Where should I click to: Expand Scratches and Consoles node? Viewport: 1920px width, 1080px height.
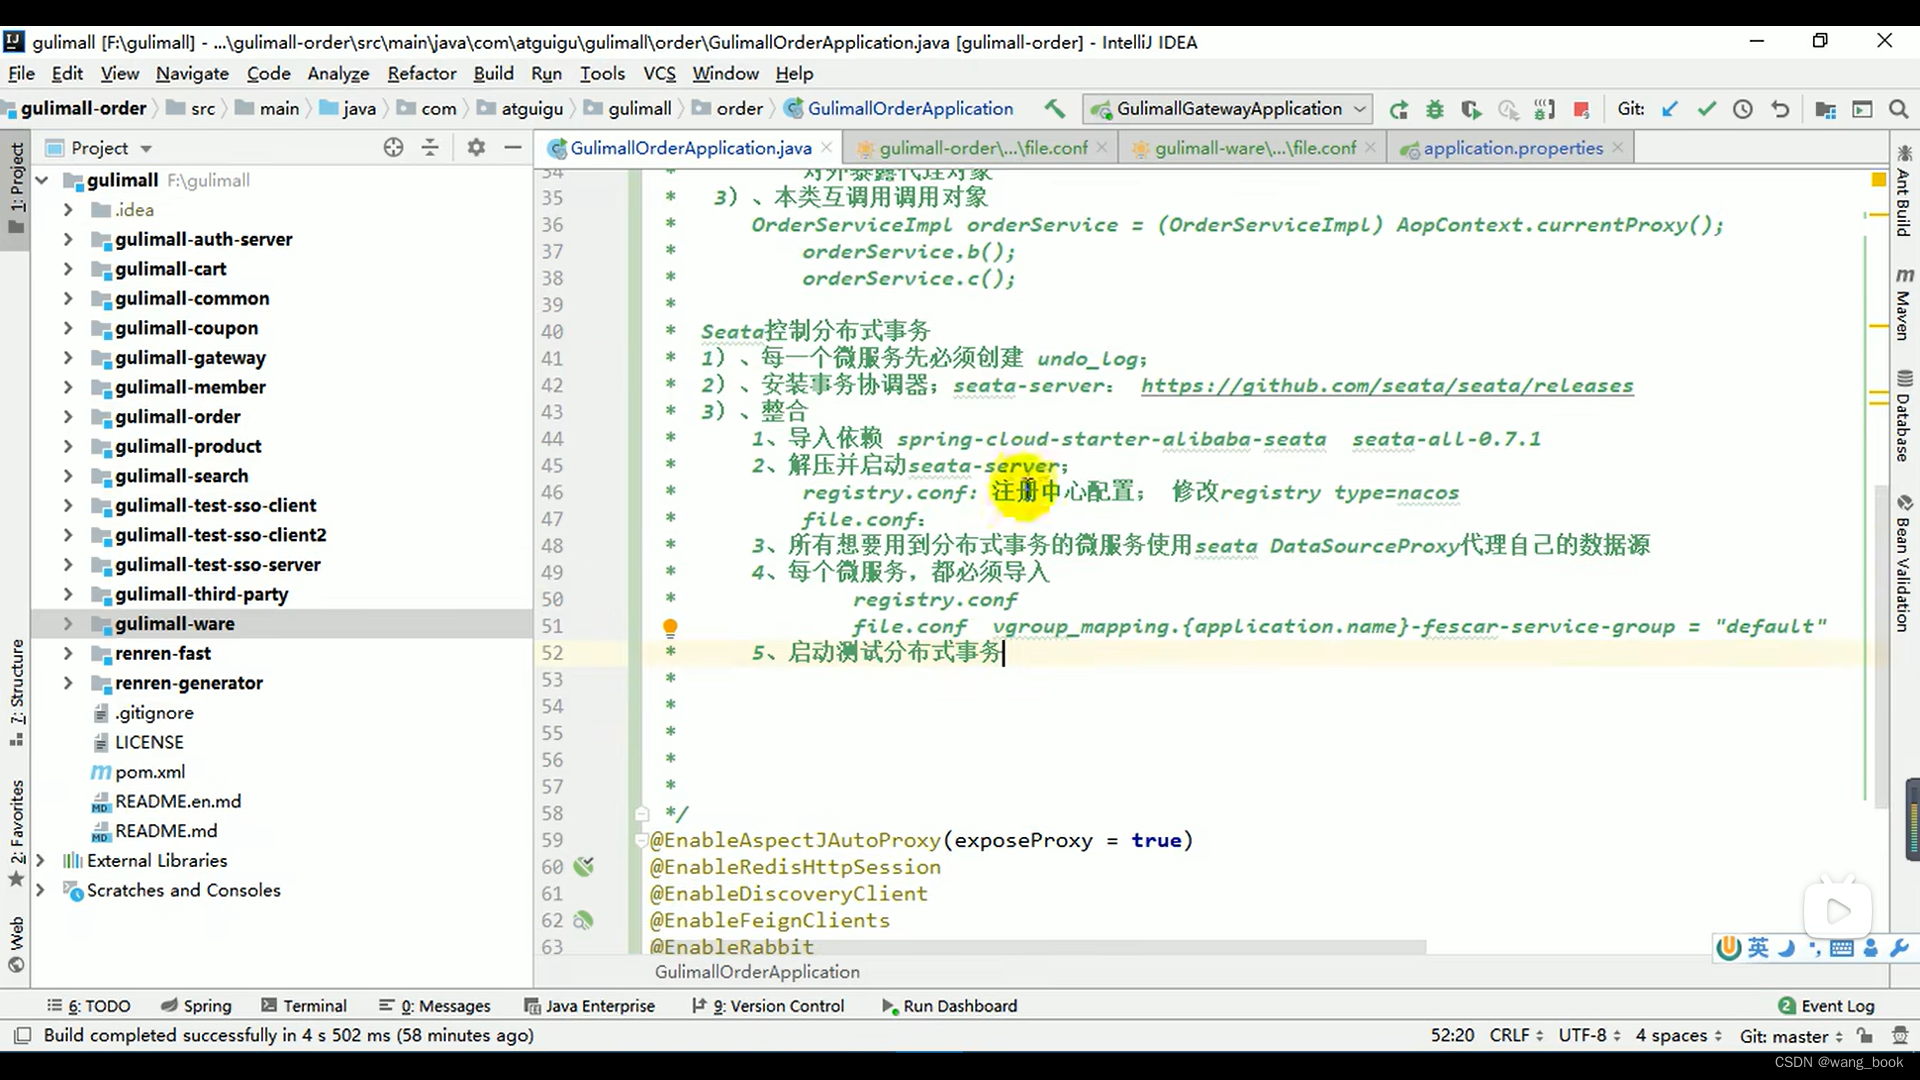pyautogui.click(x=40, y=890)
